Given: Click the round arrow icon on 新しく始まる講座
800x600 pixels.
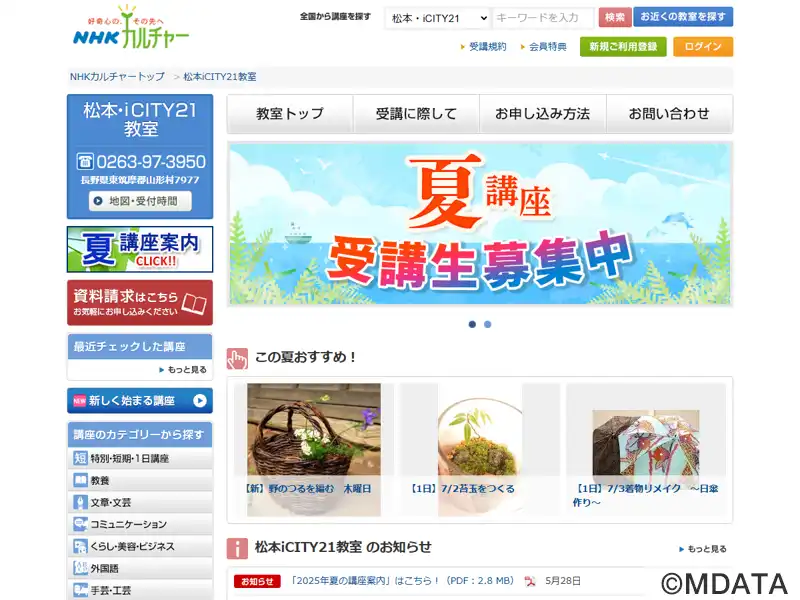Looking at the screenshot, I should [200, 401].
